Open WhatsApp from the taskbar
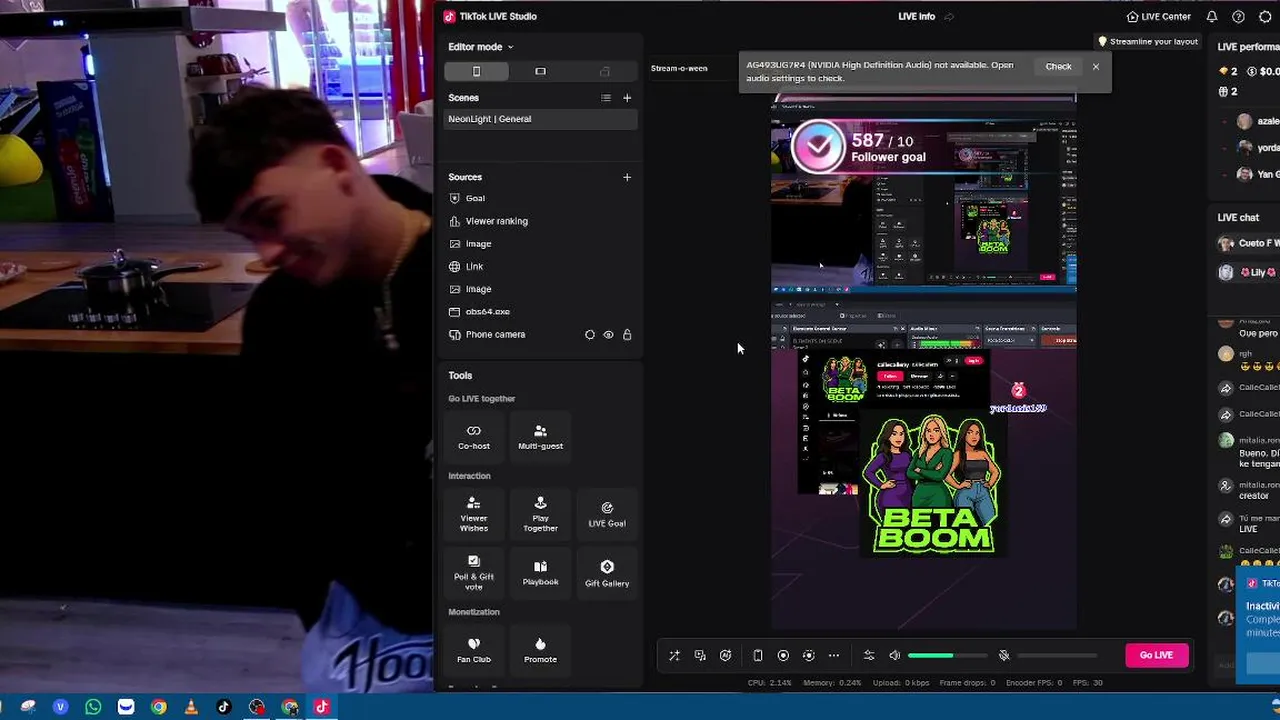 coord(93,707)
